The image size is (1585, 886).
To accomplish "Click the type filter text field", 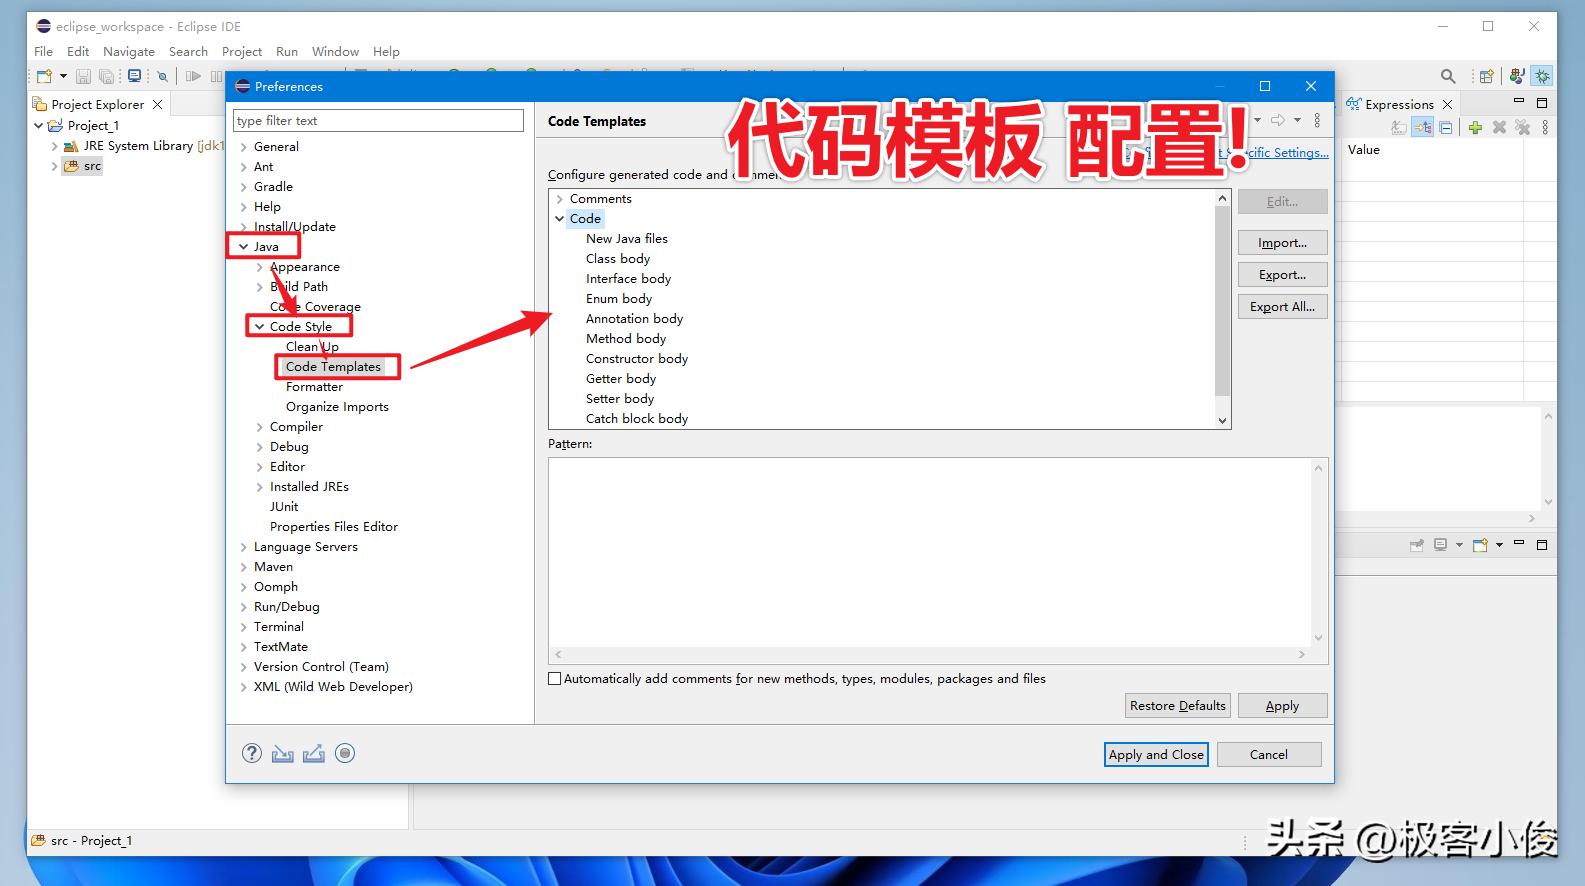I will (378, 120).
